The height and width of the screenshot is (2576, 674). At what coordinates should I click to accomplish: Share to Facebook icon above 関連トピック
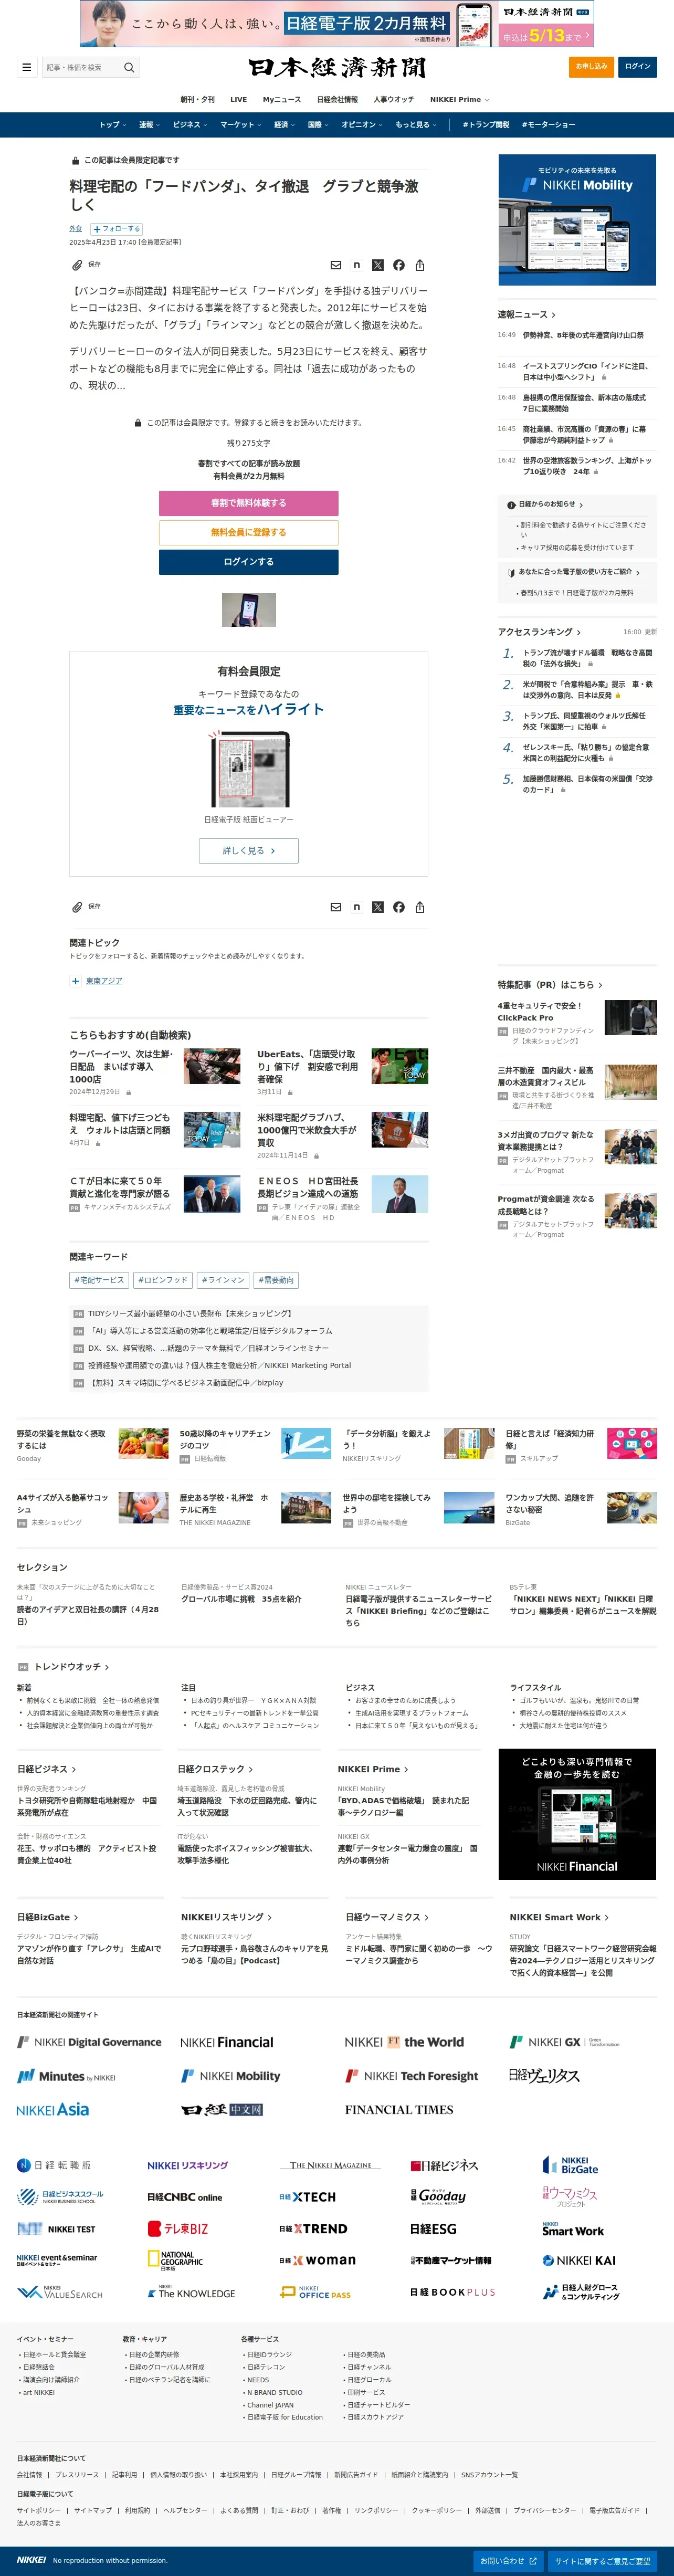coord(399,907)
